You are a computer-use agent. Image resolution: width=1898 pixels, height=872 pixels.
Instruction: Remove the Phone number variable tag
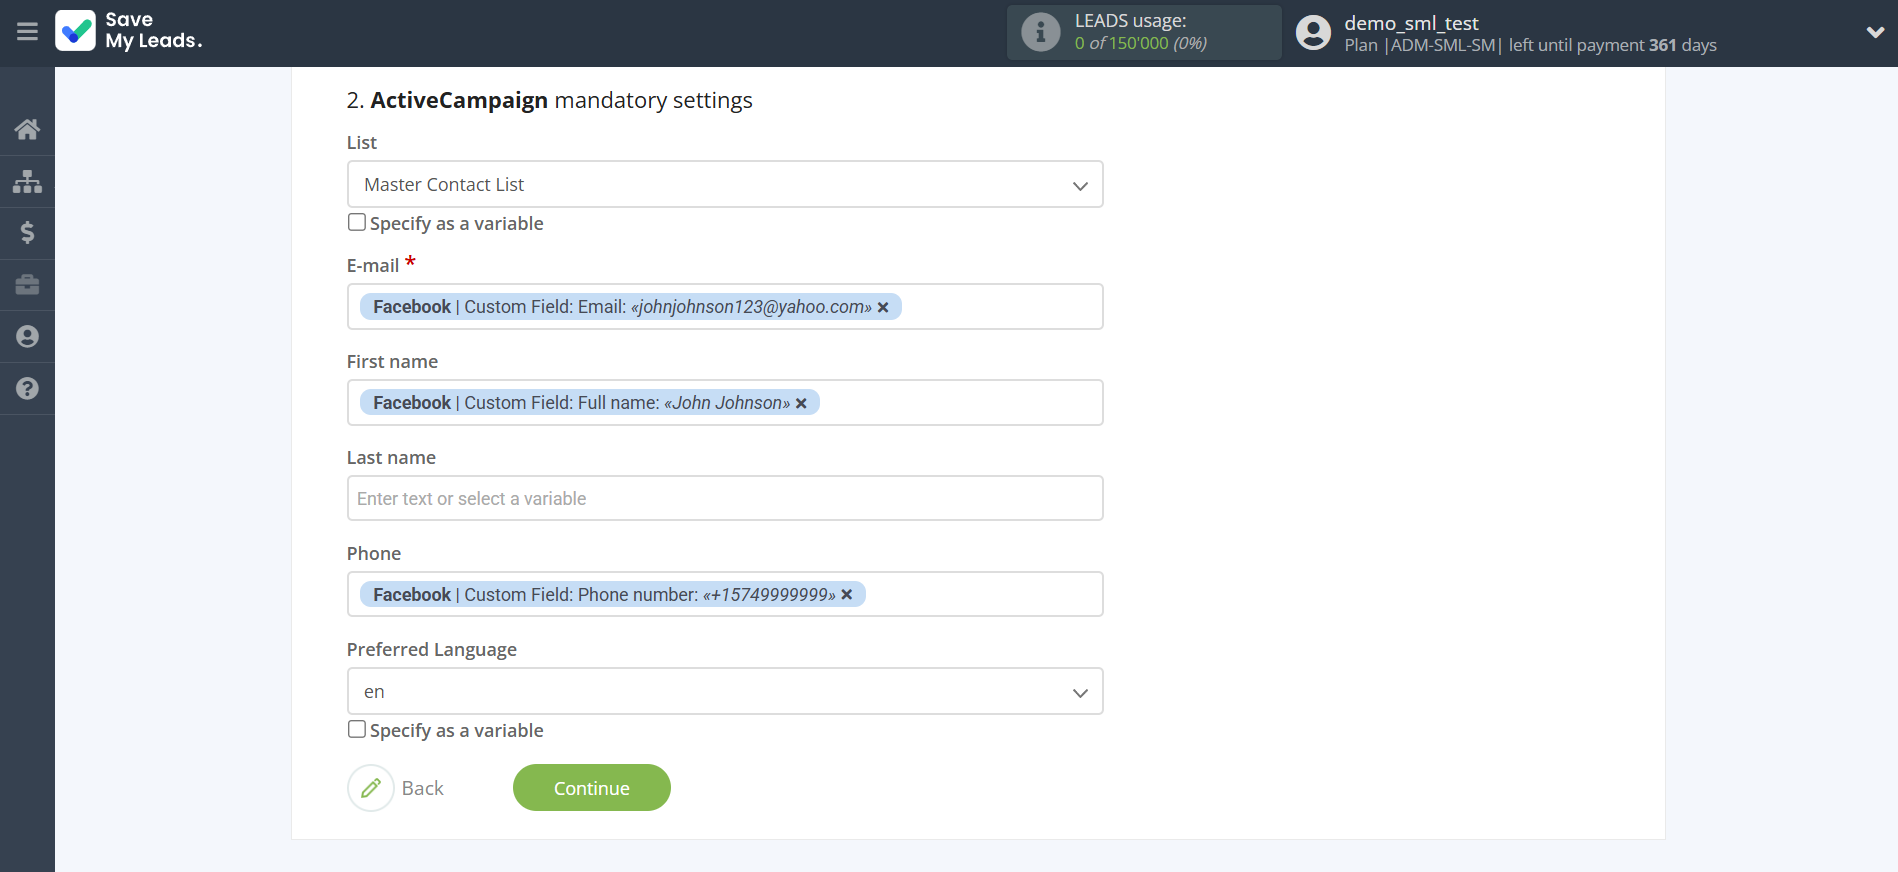[847, 595]
